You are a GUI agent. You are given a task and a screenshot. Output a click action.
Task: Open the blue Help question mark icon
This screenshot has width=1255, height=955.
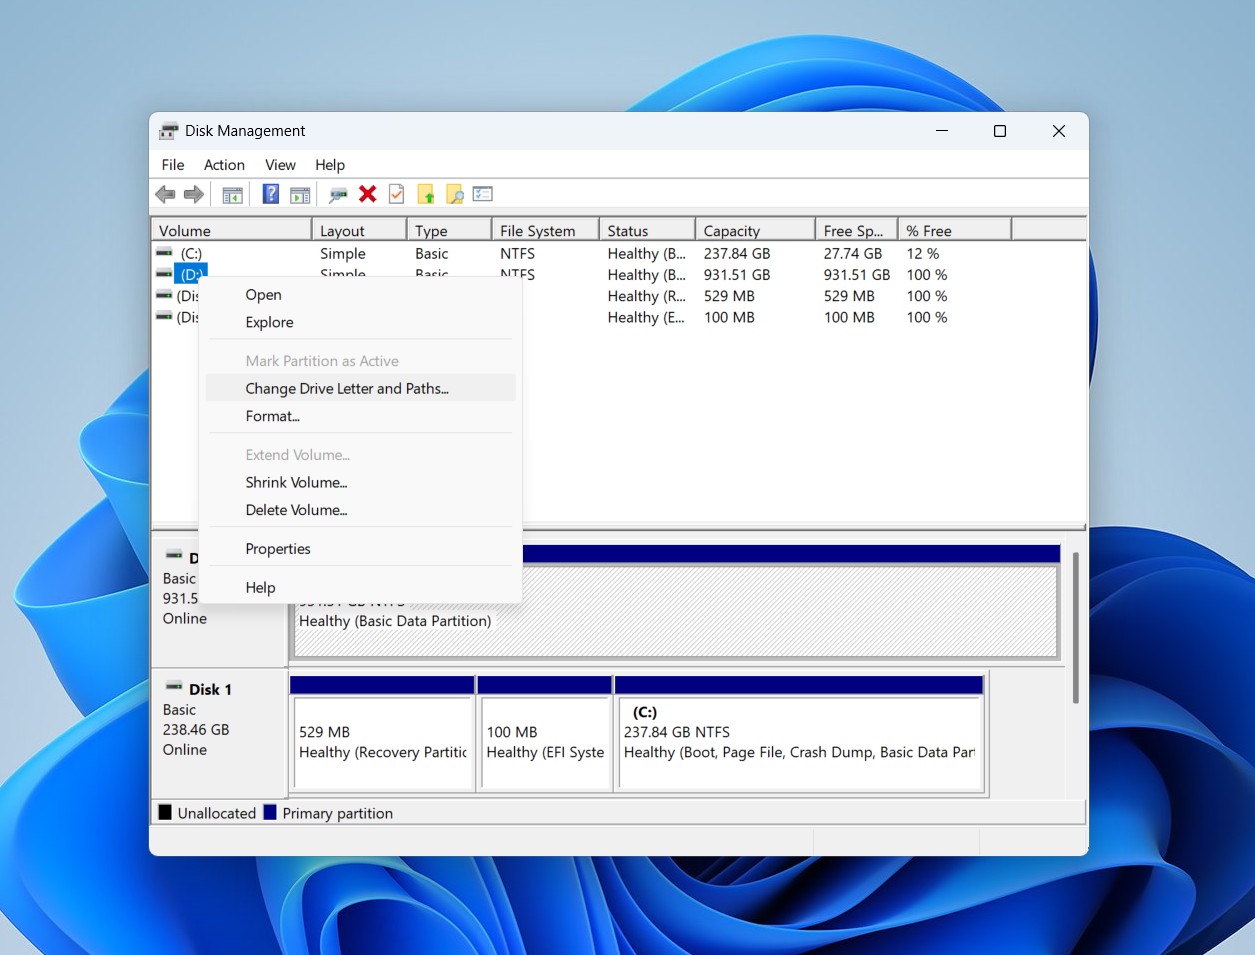point(270,194)
